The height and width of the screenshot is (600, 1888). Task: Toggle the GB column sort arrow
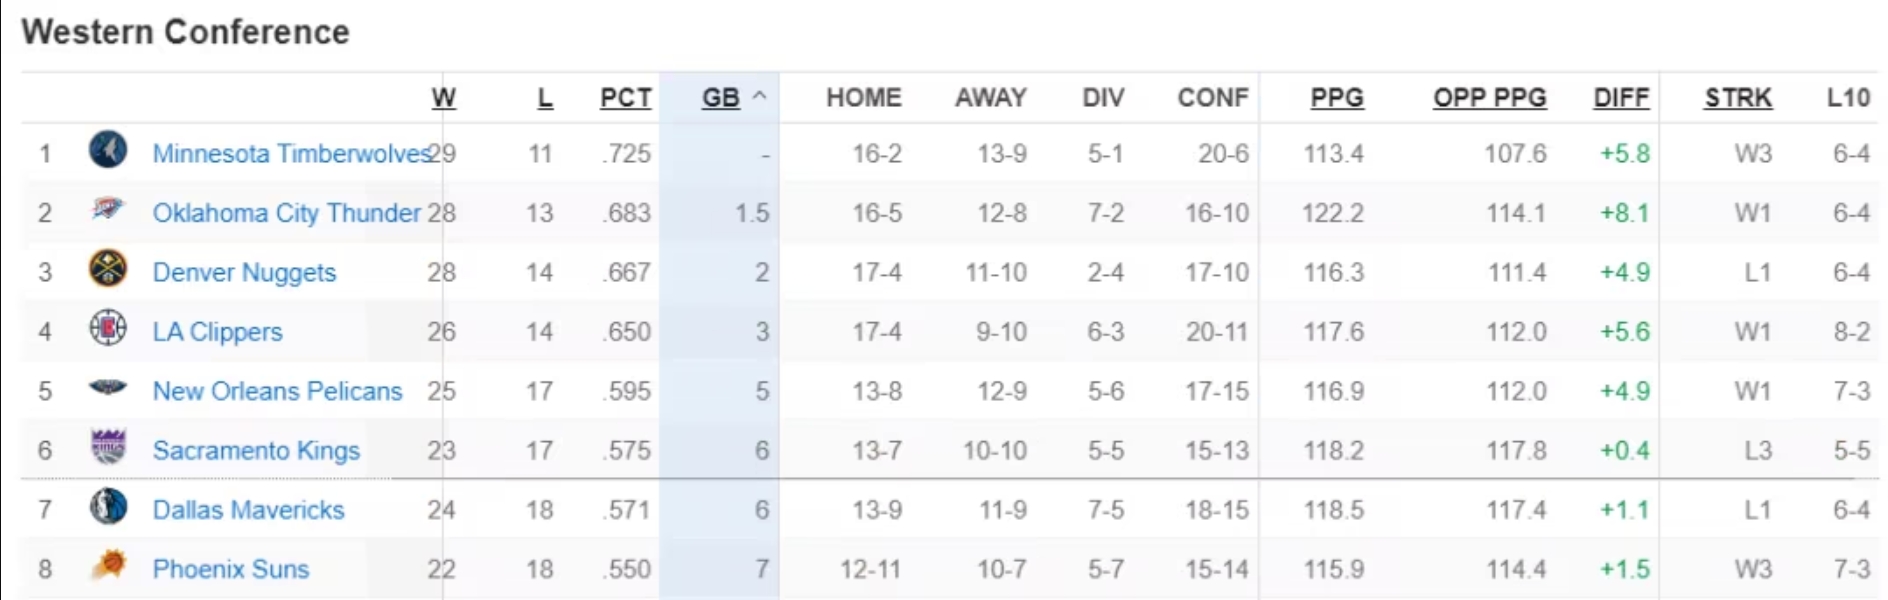click(759, 97)
